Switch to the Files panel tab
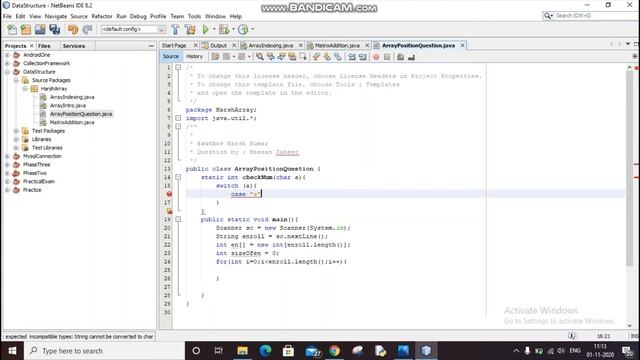The image size is (640, 360). tap(44, 46)
